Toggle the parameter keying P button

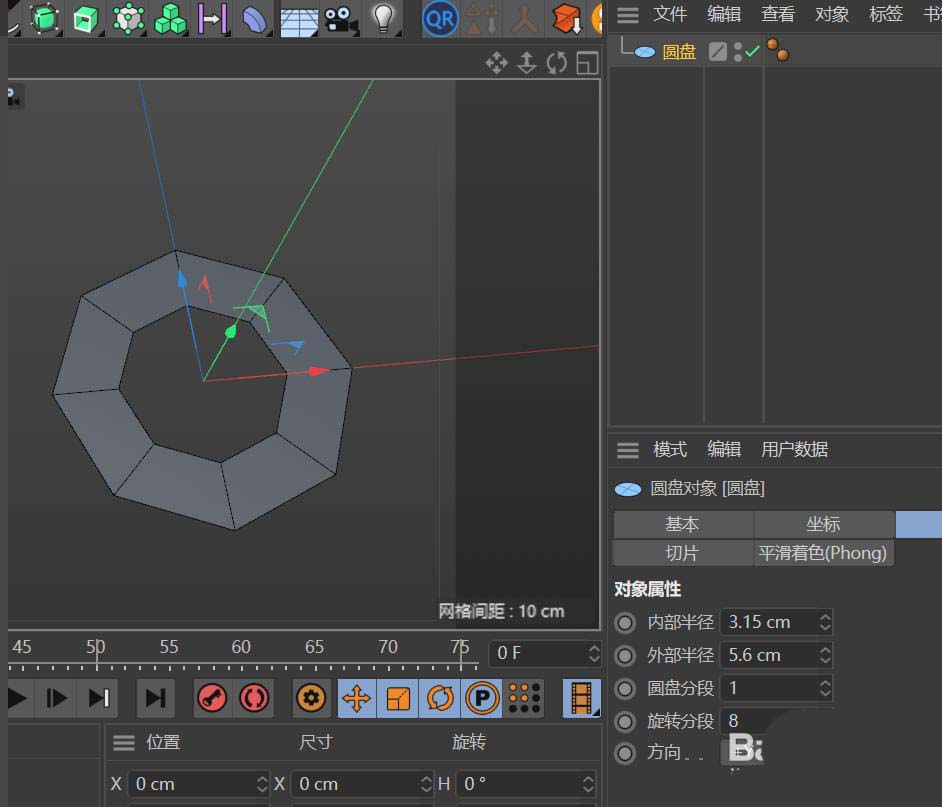point(482,698)
